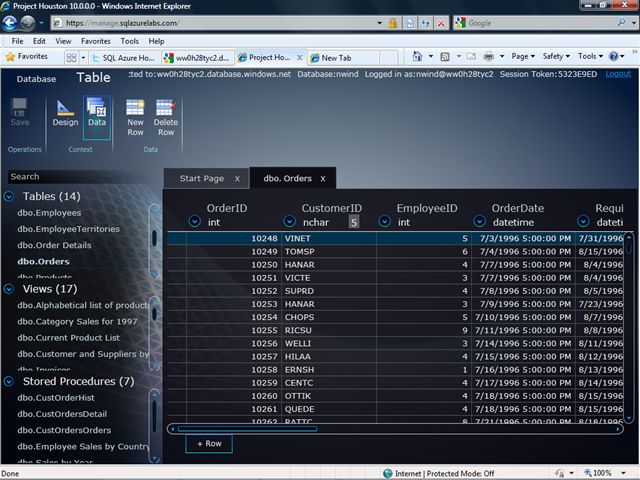This screenshot has width=640, height=480.
Task: Click the Delete Row icon
Action: pyautogui.click(x=165, y=108)
